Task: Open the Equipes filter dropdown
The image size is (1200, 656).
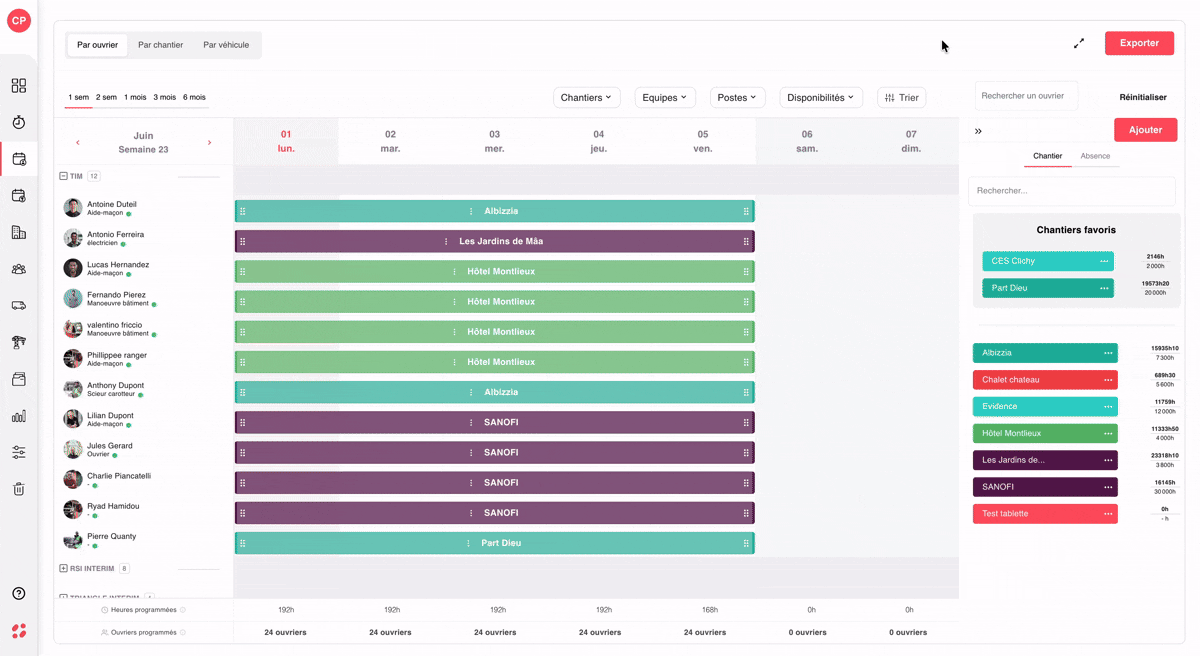Action: point(665,97)
